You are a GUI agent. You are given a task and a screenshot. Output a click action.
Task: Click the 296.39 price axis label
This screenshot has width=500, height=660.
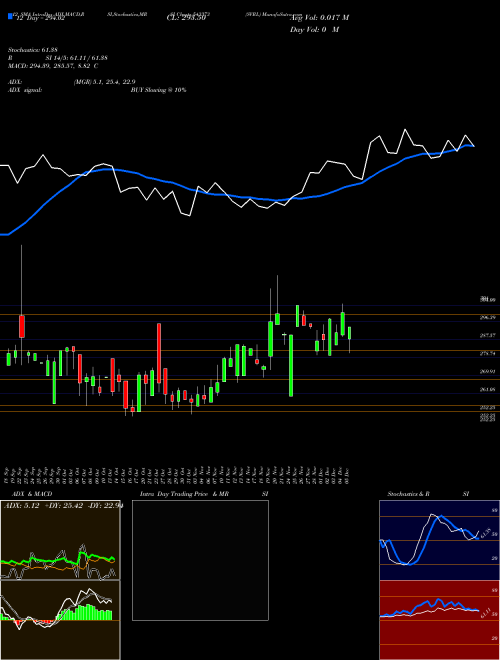click(487, 318)
